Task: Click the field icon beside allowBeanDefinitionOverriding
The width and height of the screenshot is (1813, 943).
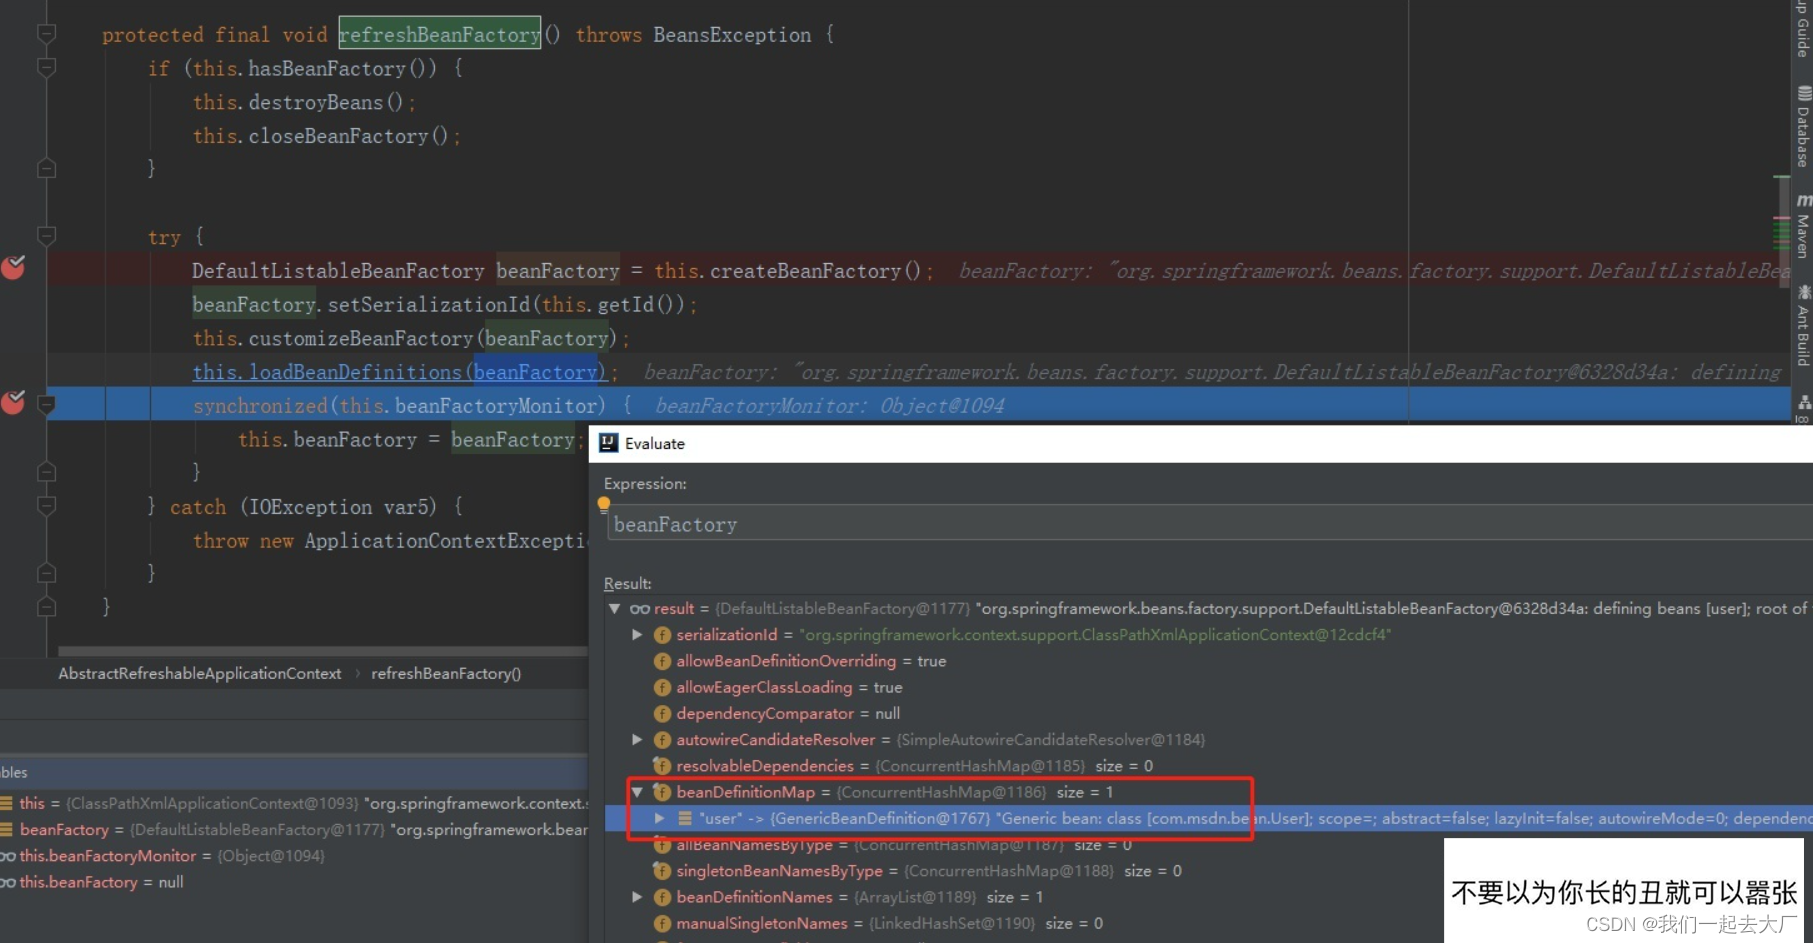Action: (662, 661)
